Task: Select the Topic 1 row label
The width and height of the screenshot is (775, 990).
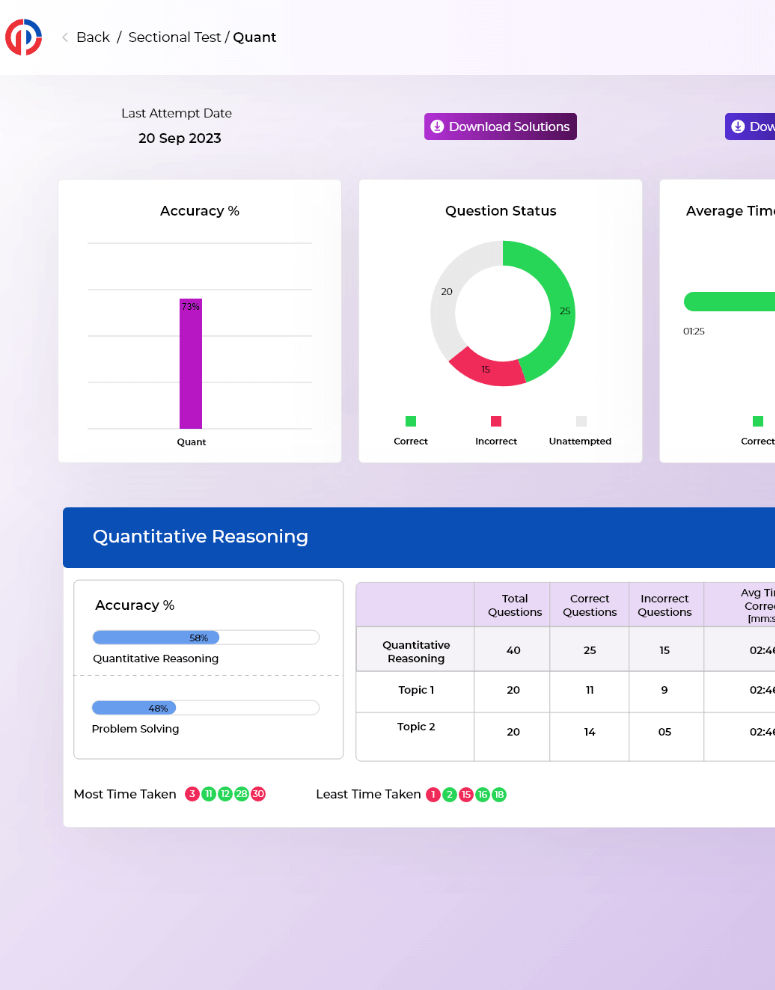Action: [x=416, y=690]
